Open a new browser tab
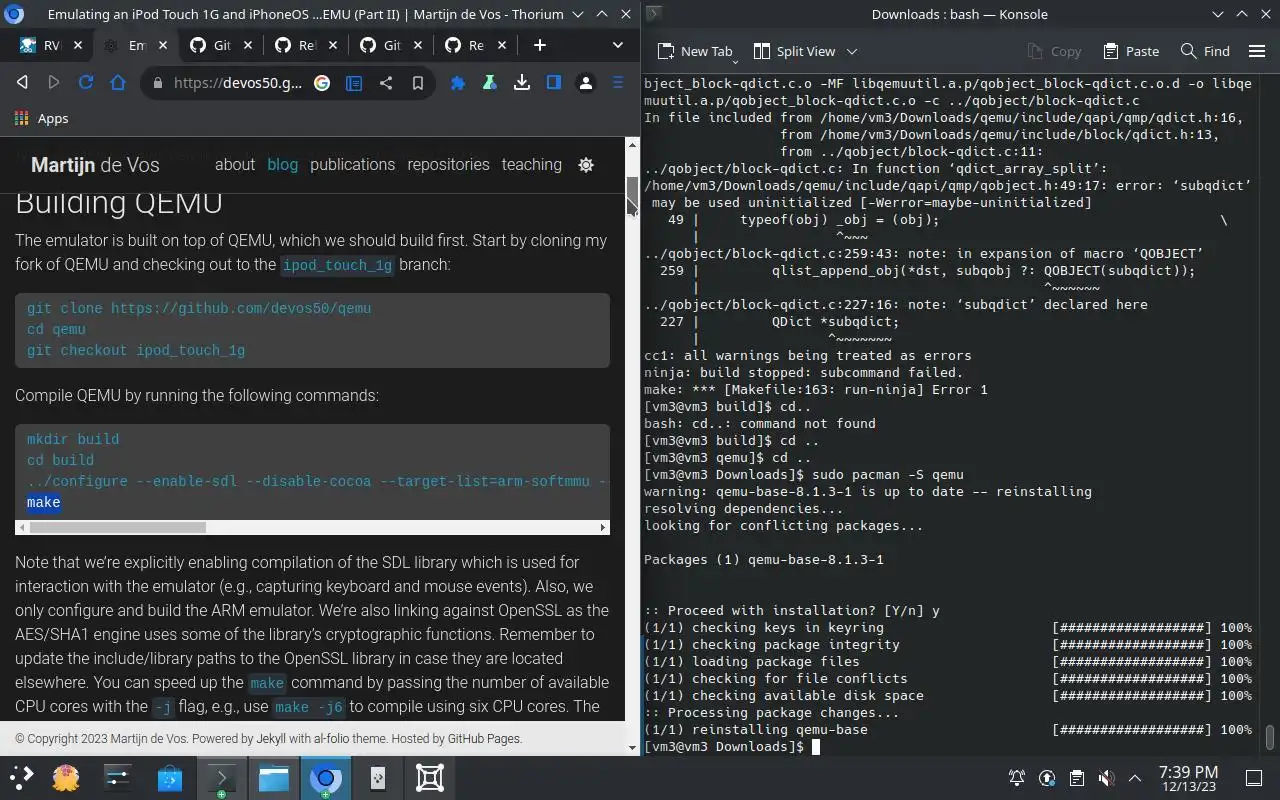The width and height of the screenshot is (1280, 800). (540, 45)
